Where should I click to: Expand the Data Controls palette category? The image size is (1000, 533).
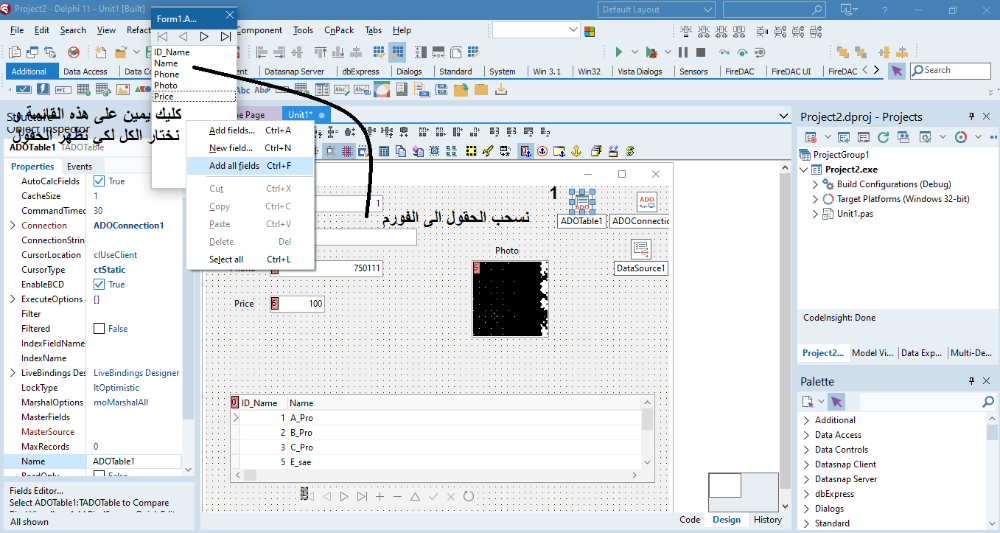click(x=806, y=449)
